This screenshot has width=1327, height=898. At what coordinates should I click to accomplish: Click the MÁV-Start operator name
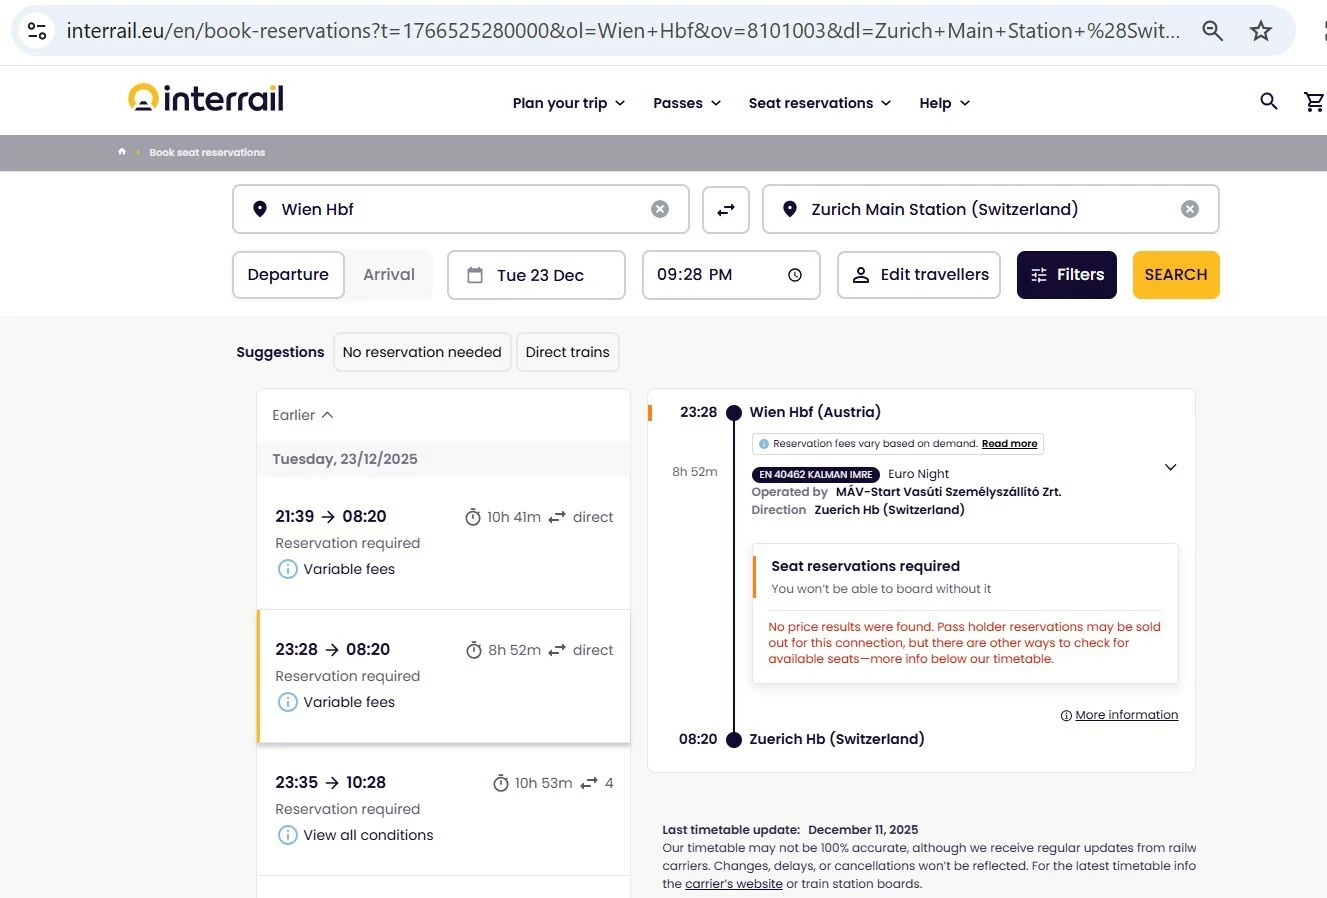[948, 492]
